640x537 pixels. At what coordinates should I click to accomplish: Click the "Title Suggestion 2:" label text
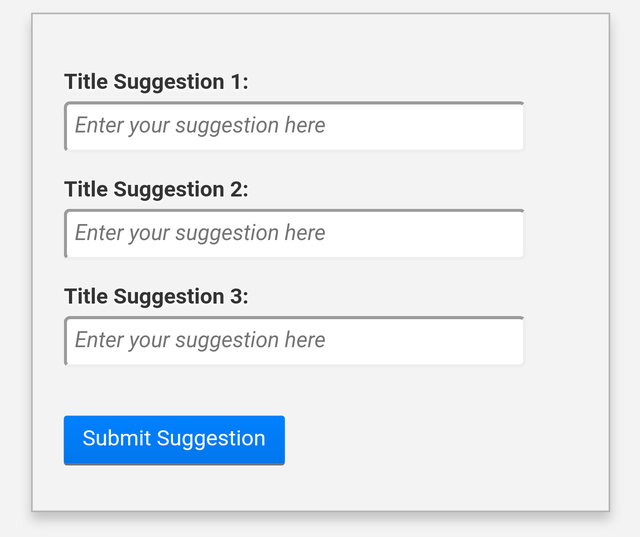pyautogui.click(x=156, y=189)
